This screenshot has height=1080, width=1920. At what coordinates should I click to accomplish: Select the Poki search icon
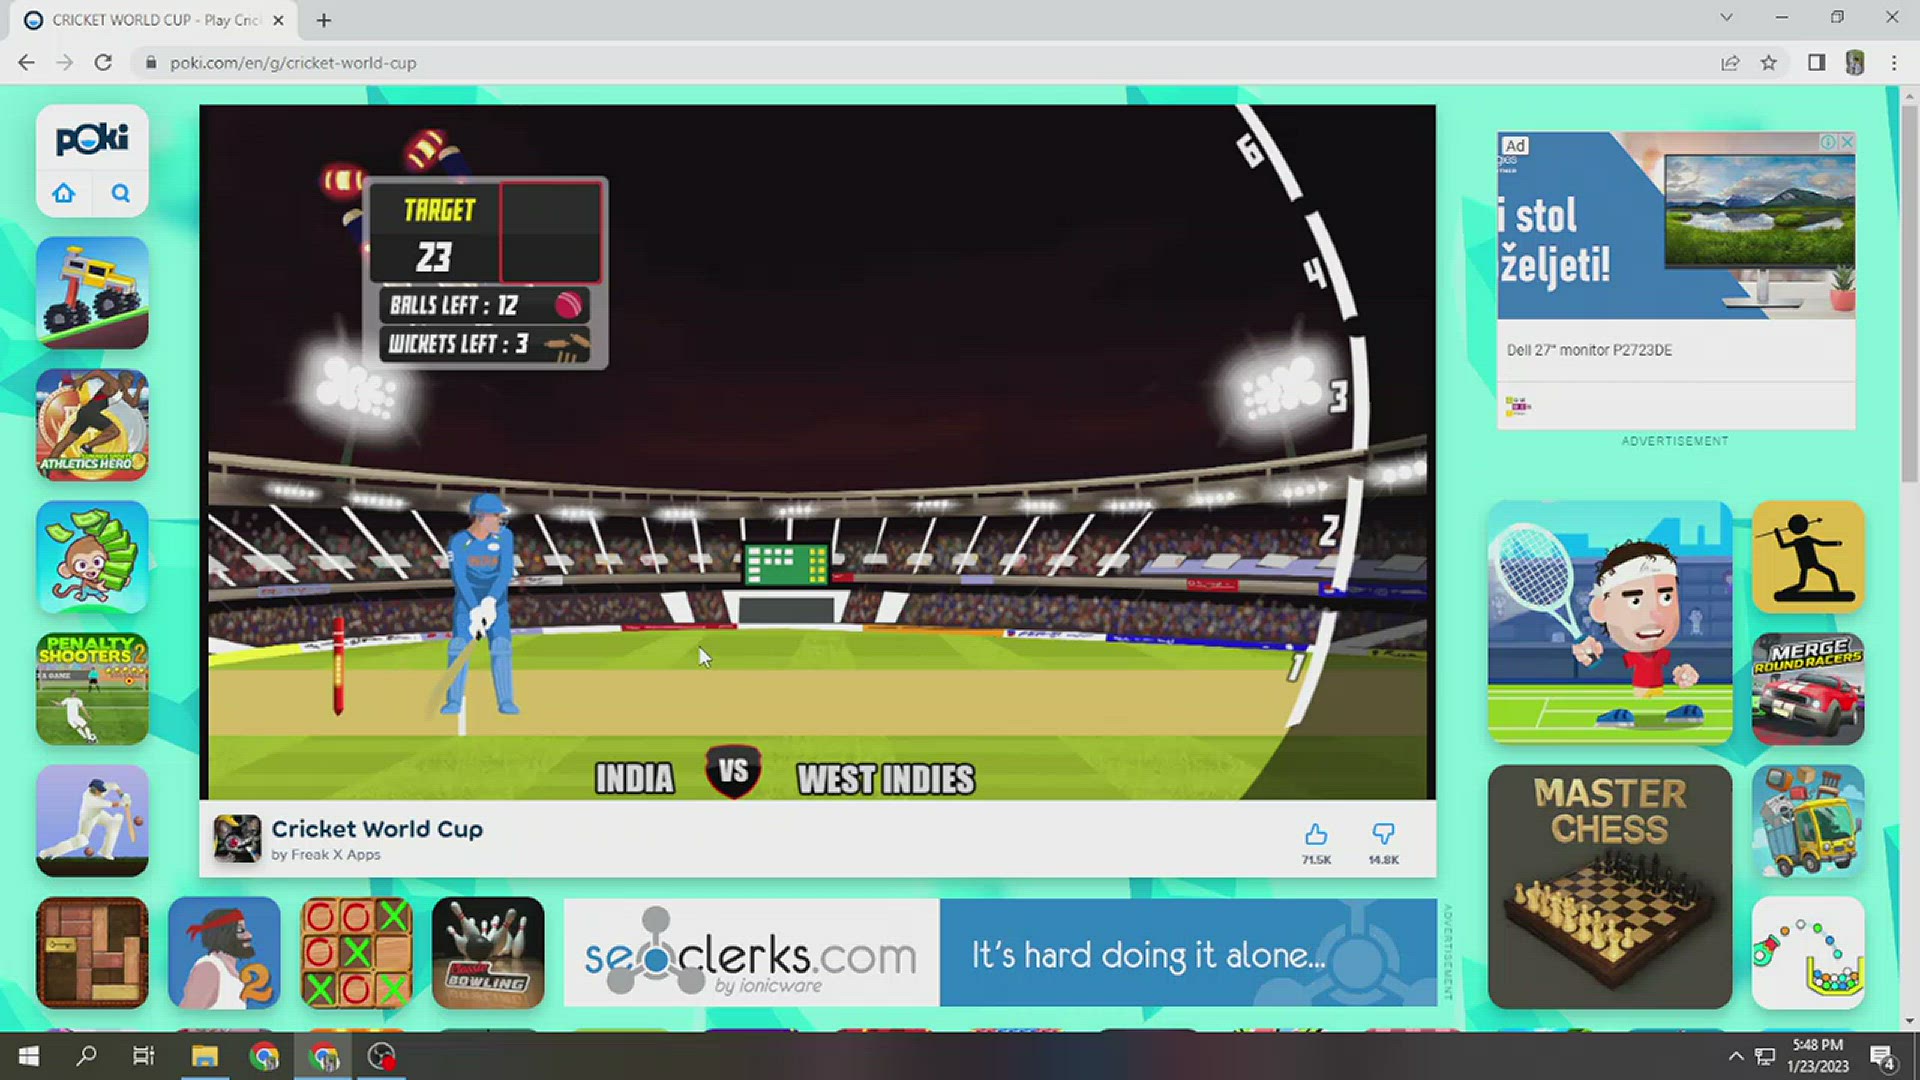tap(120, 193)
